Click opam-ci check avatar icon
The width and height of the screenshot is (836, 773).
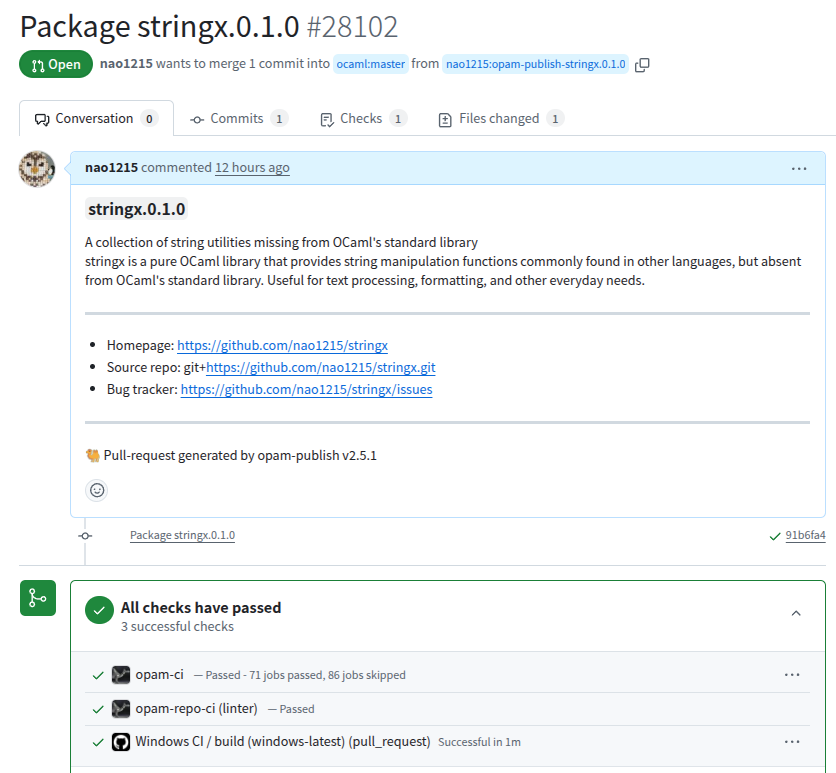pos(121,675)
